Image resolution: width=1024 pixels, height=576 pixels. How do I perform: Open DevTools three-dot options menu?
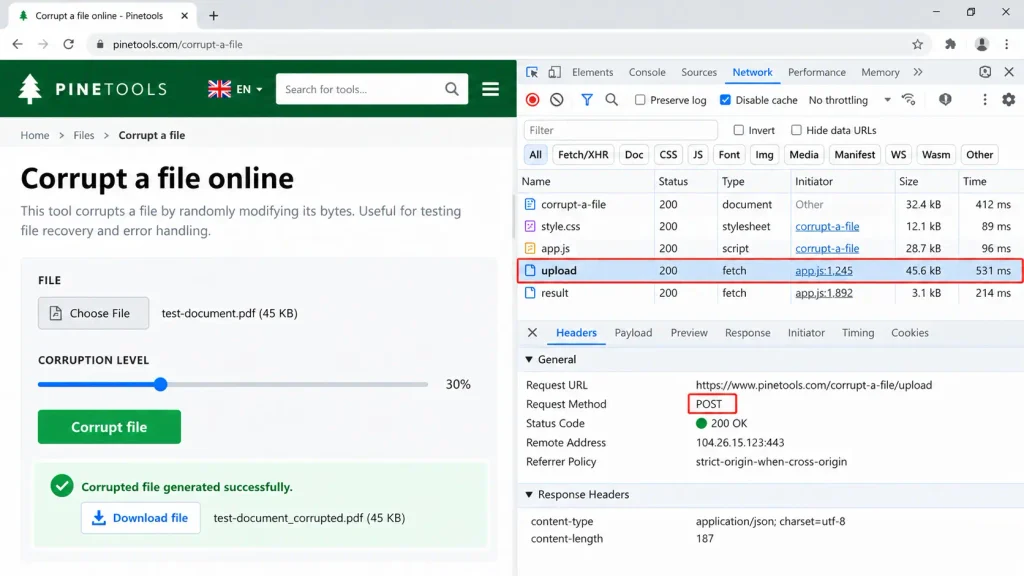985,100
